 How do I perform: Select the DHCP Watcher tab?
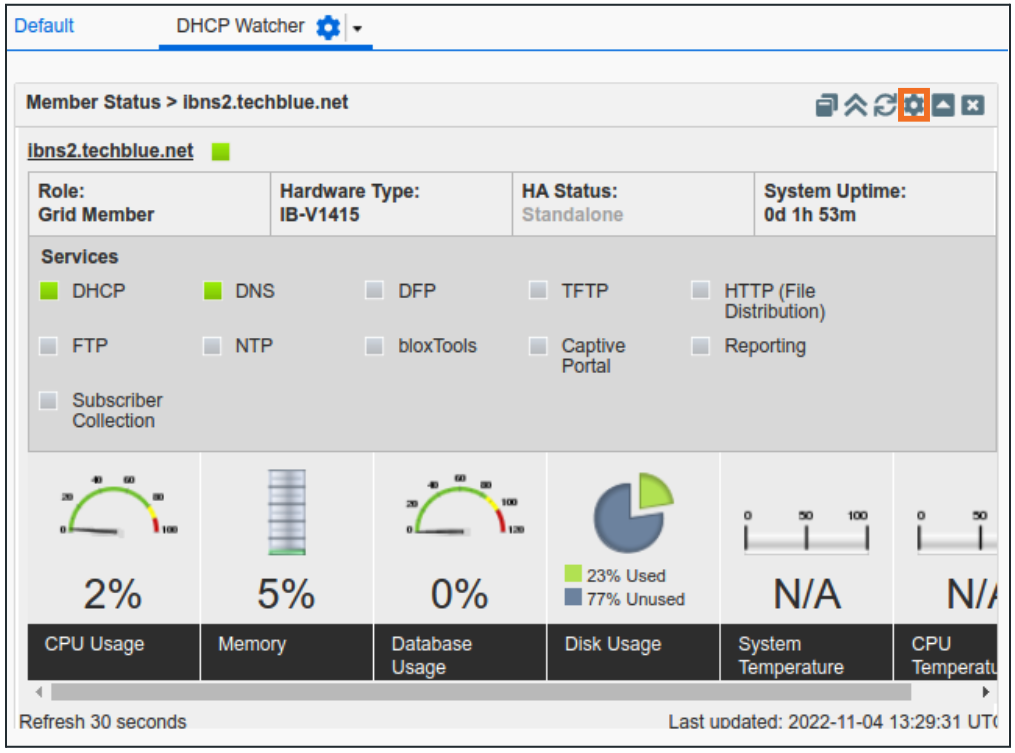pyautogui.click(x=245, y=27)
